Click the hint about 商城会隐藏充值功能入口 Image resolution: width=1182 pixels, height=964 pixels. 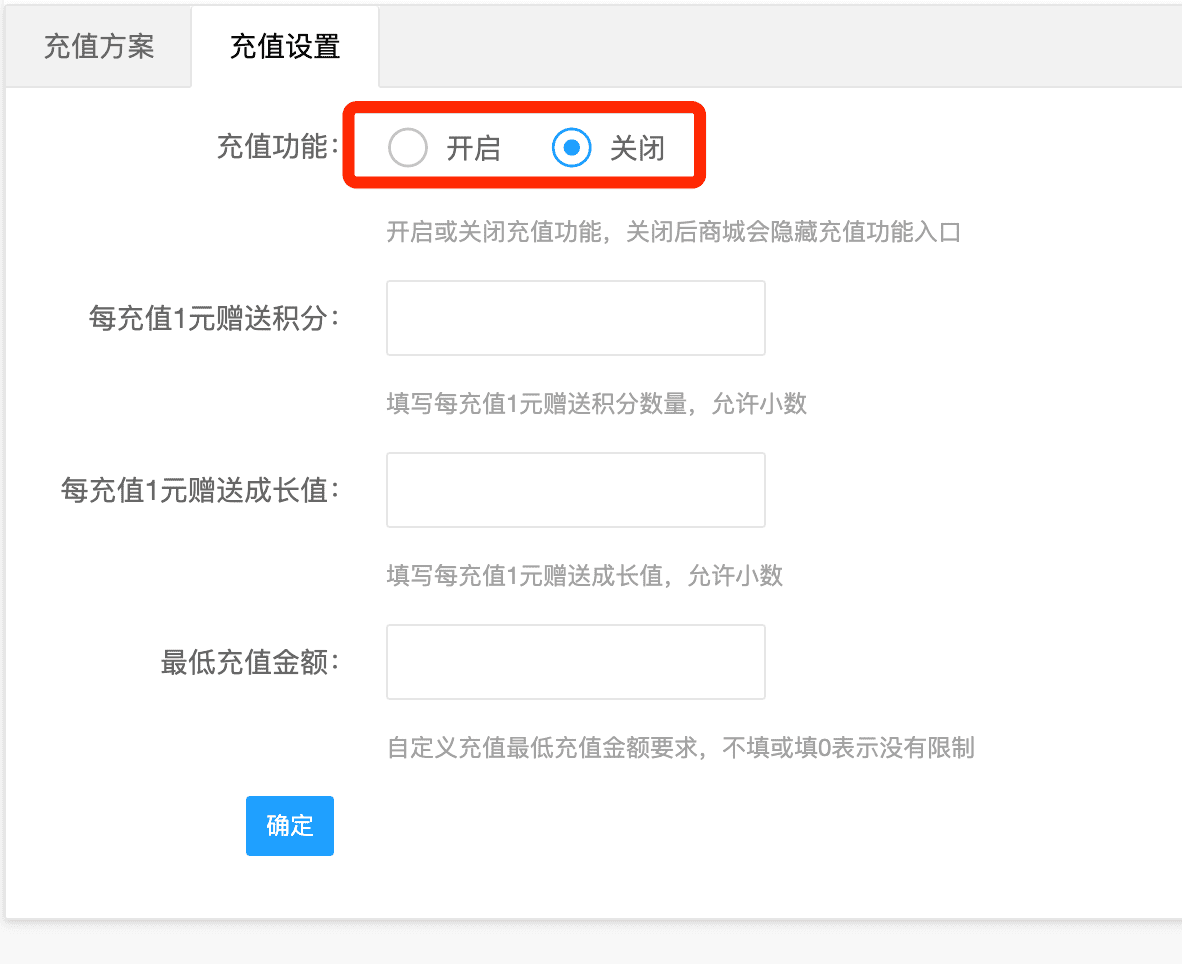coord(673,233)
